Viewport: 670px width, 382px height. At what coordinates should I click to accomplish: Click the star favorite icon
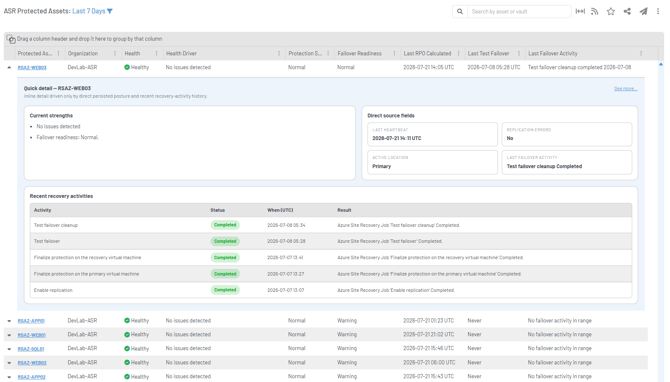611,12
